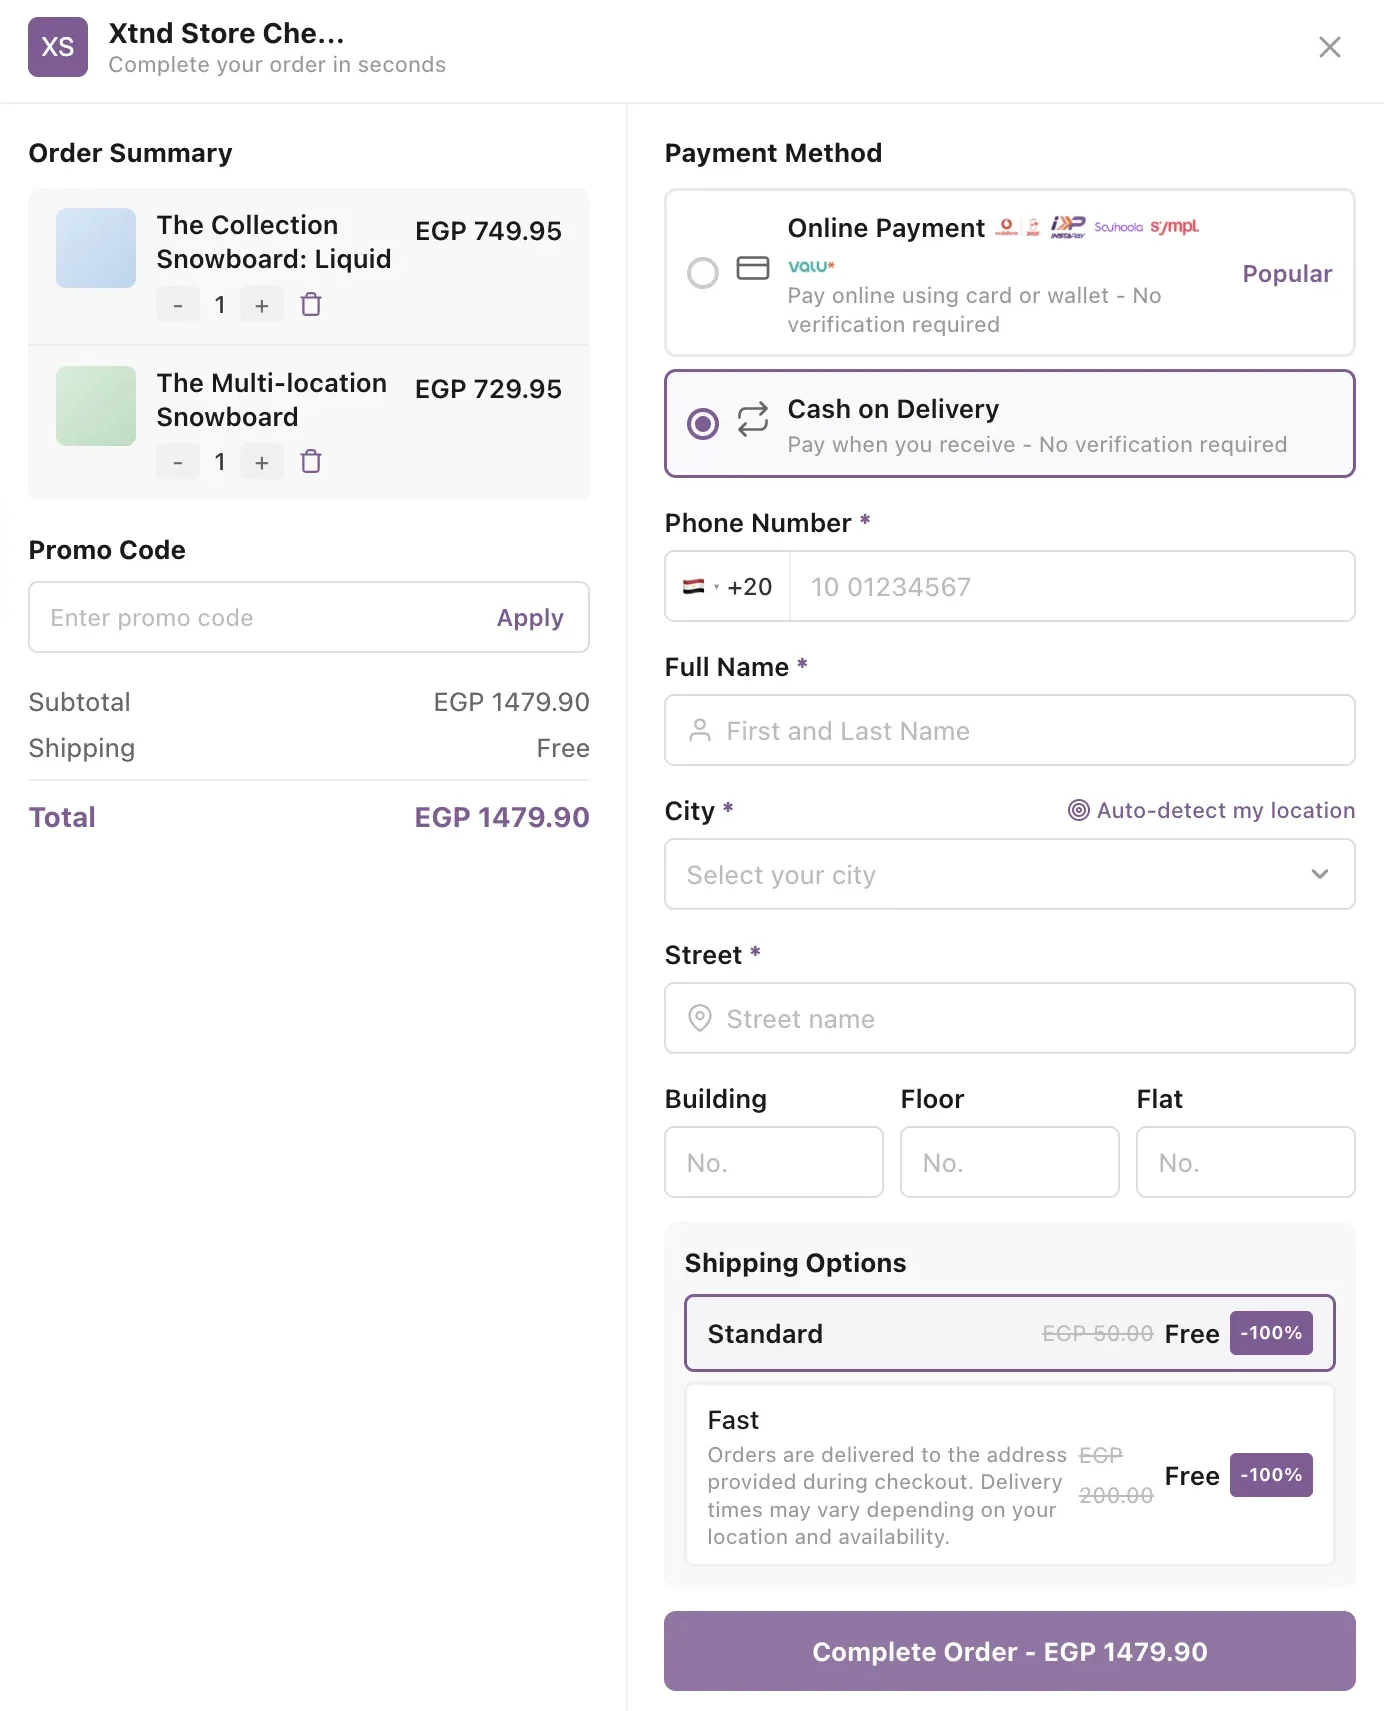Choose the Standard shipping option
The height and width of the screenshot is (1711, 1384).
1010,1333
